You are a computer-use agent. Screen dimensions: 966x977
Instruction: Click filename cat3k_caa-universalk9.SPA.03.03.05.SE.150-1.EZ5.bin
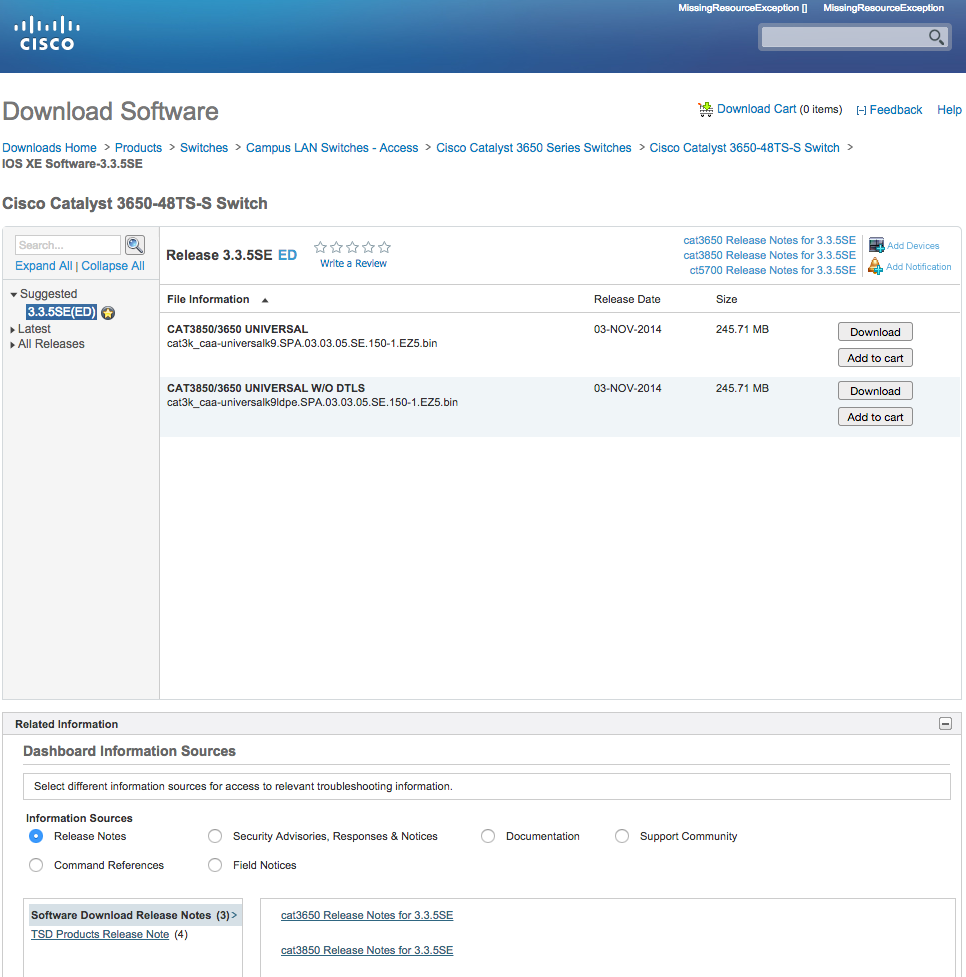pos(302,343)
